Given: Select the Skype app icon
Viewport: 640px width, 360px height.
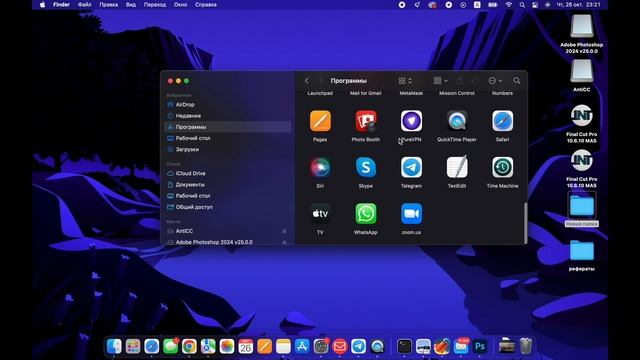Looking at the screenshot, I should pos(366,167).
